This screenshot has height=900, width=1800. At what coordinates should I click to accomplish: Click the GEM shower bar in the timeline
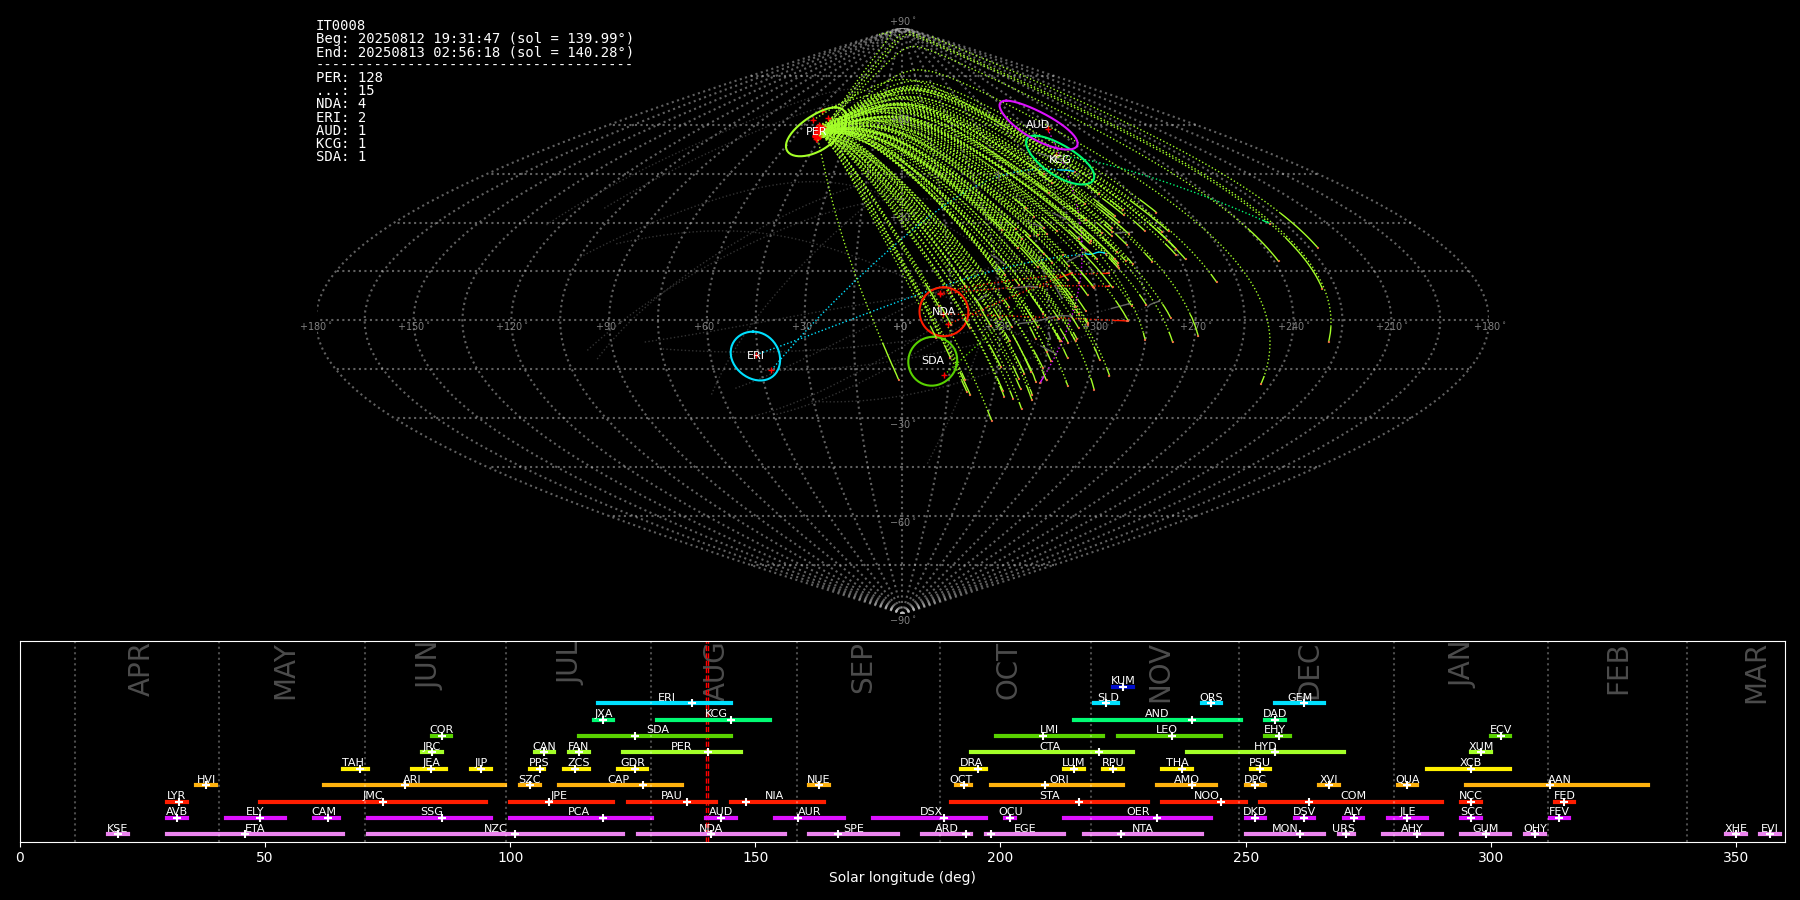click(1299, 703)
